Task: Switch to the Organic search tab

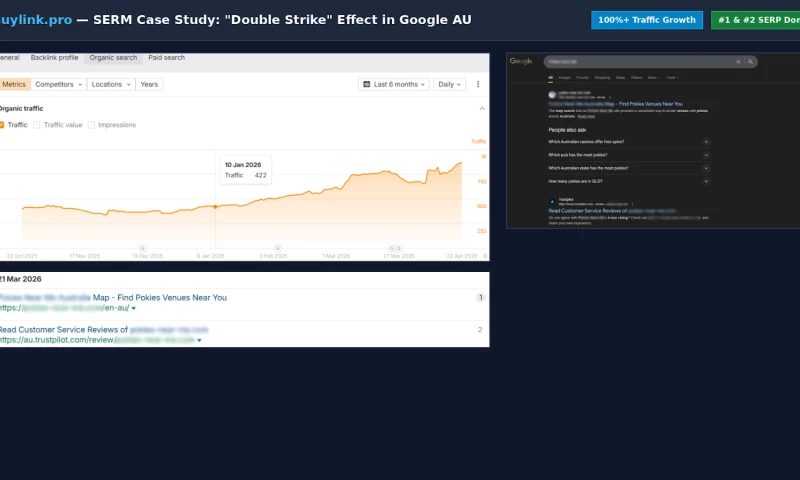Action: tap(113, 58)
